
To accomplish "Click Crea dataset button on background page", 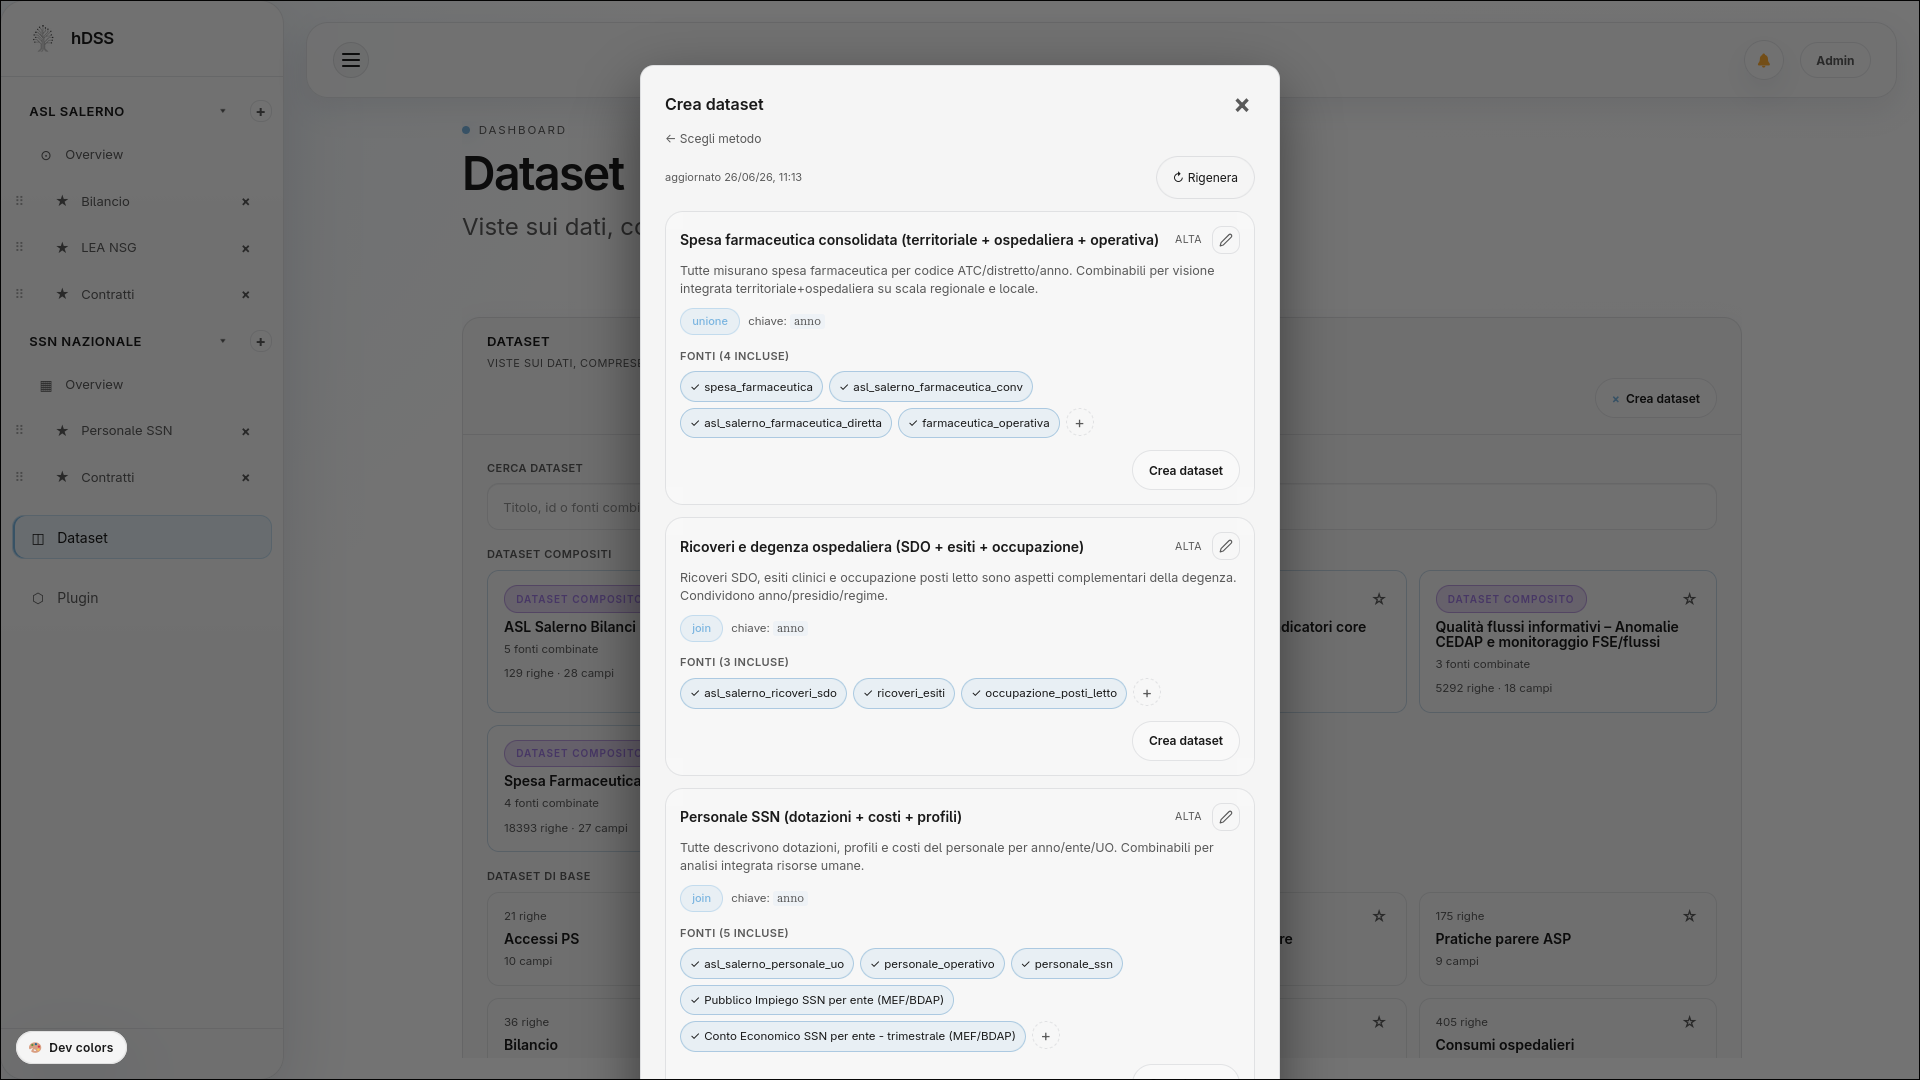I will pos(1656,399).
